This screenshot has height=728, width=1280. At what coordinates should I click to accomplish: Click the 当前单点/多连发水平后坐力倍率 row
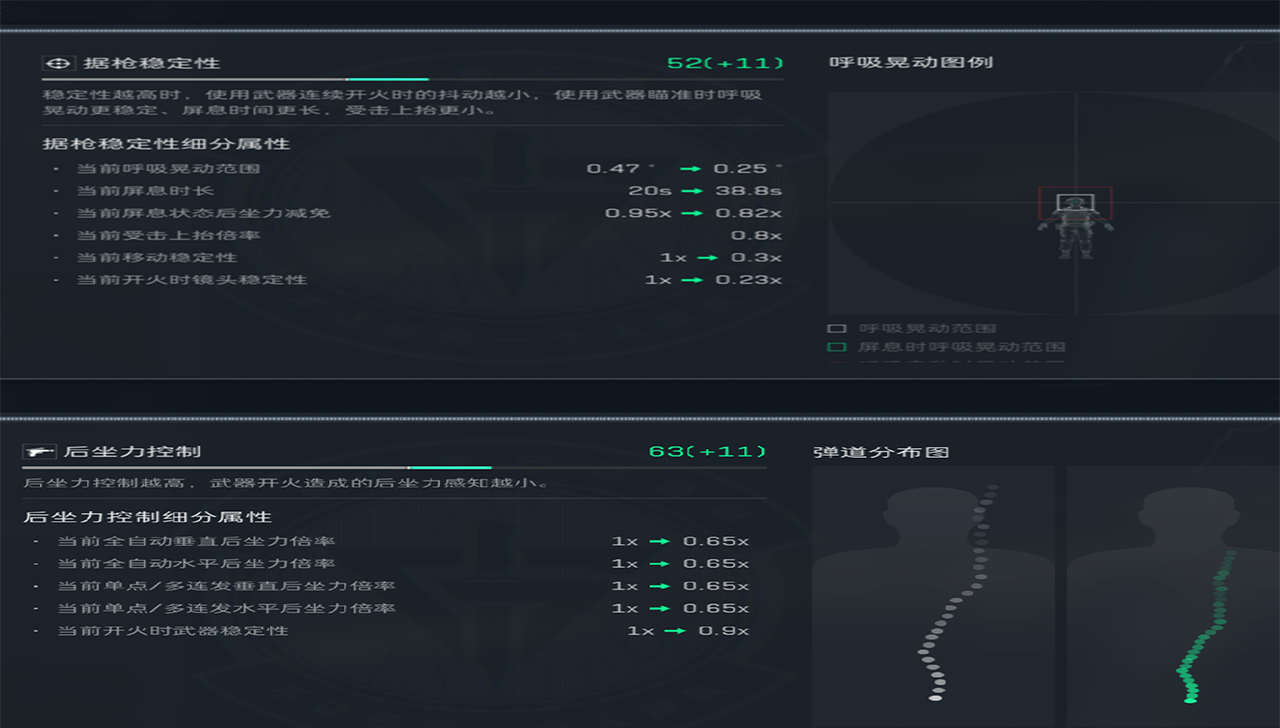click(x=226, y=609)
